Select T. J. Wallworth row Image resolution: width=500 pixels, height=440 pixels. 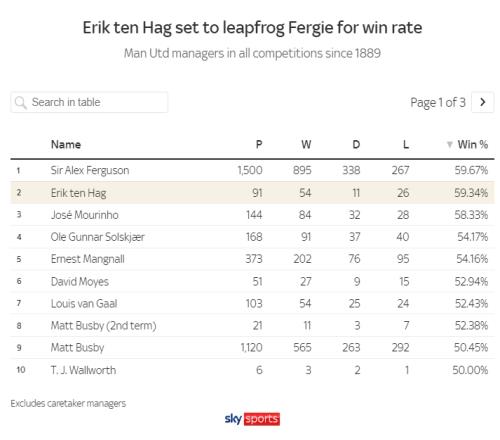click(252, 370)
